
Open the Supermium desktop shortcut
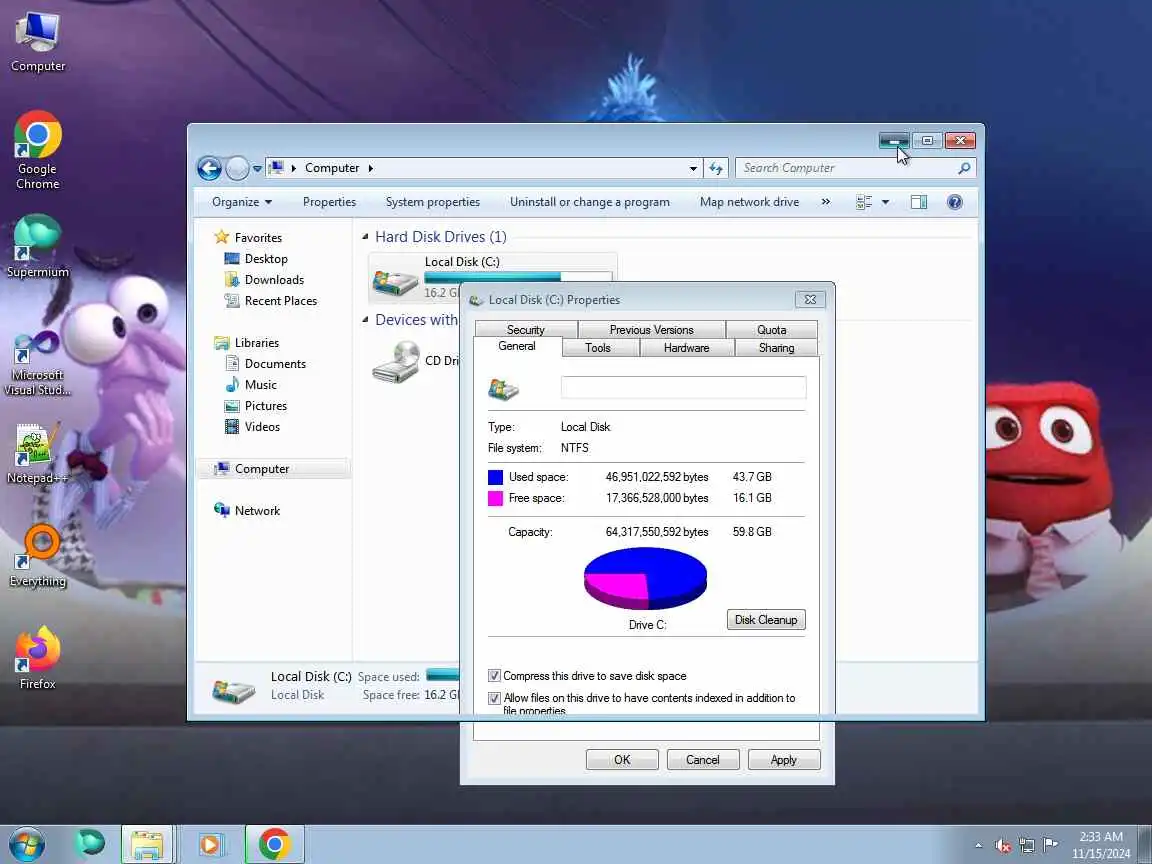coord(37,246)
